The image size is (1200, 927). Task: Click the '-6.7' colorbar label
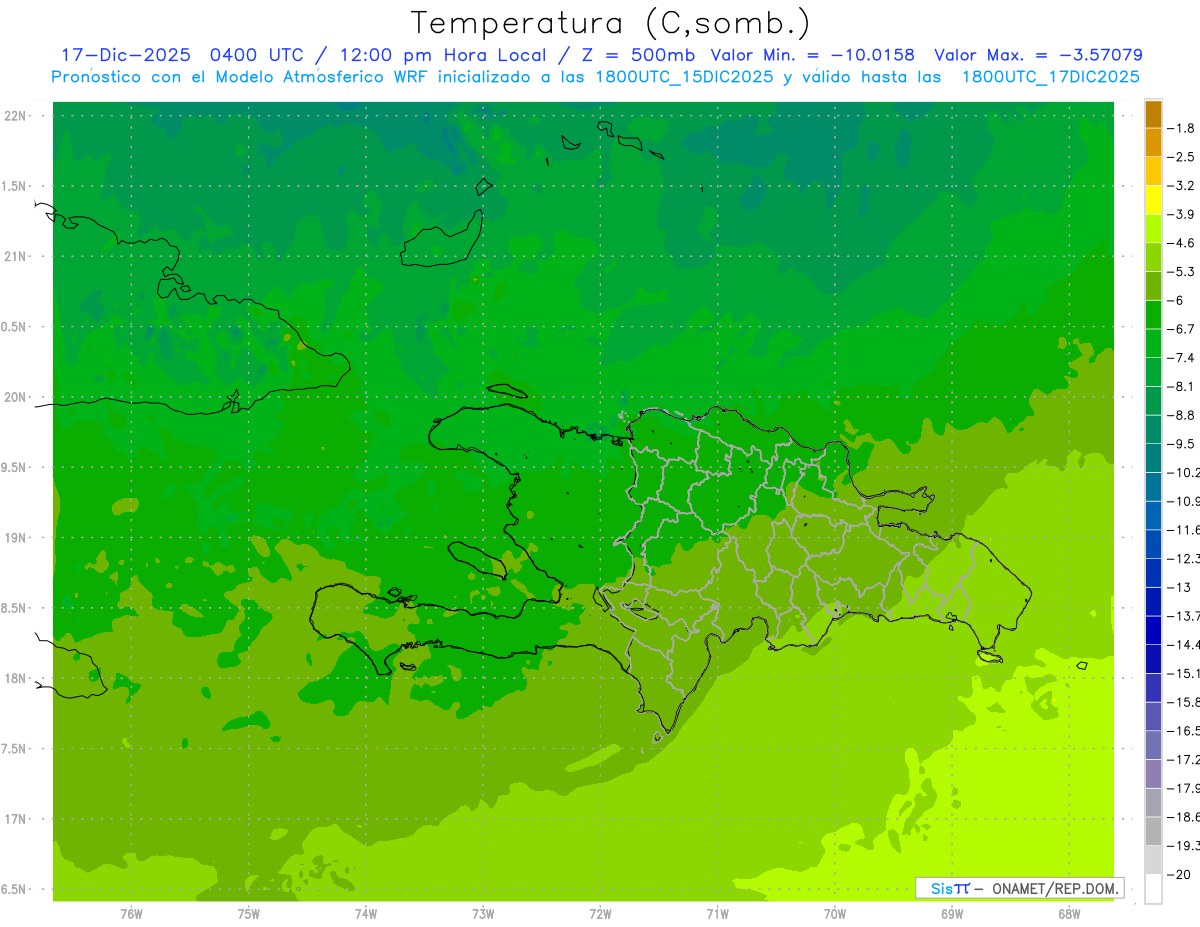pyautogui.click(x=1181, y=329)
